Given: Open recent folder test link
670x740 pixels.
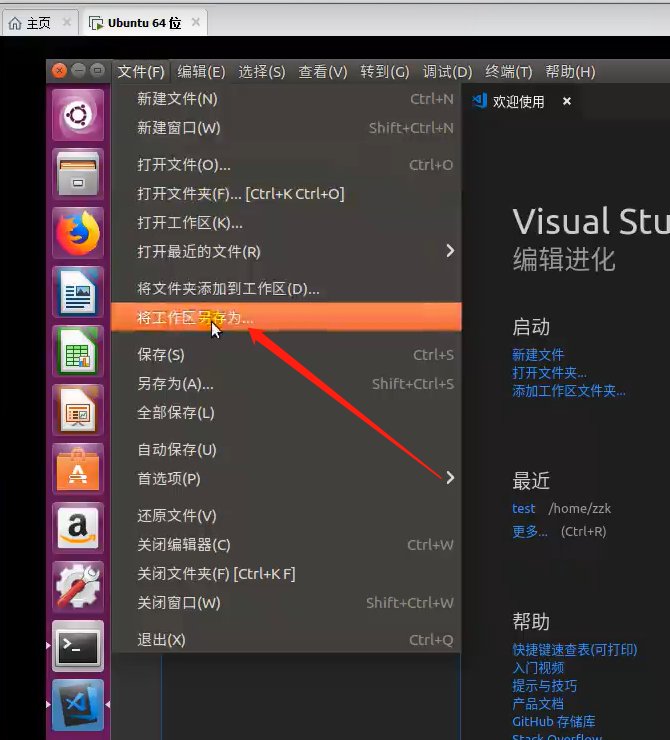Looking at the screenshot, I should [x=524, y=509].
